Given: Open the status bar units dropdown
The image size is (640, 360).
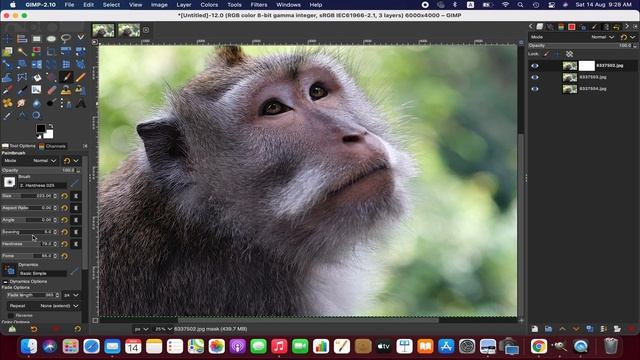Looking at the screenshot, I should click(x=142, y=329).
